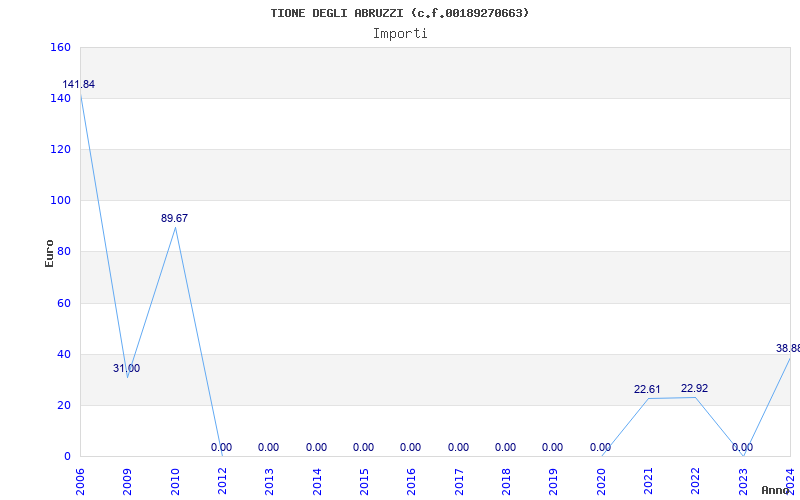Screen dimensions: 800x500
Task: Select the 0.00 value for year 2023
Action: (742, 447)
